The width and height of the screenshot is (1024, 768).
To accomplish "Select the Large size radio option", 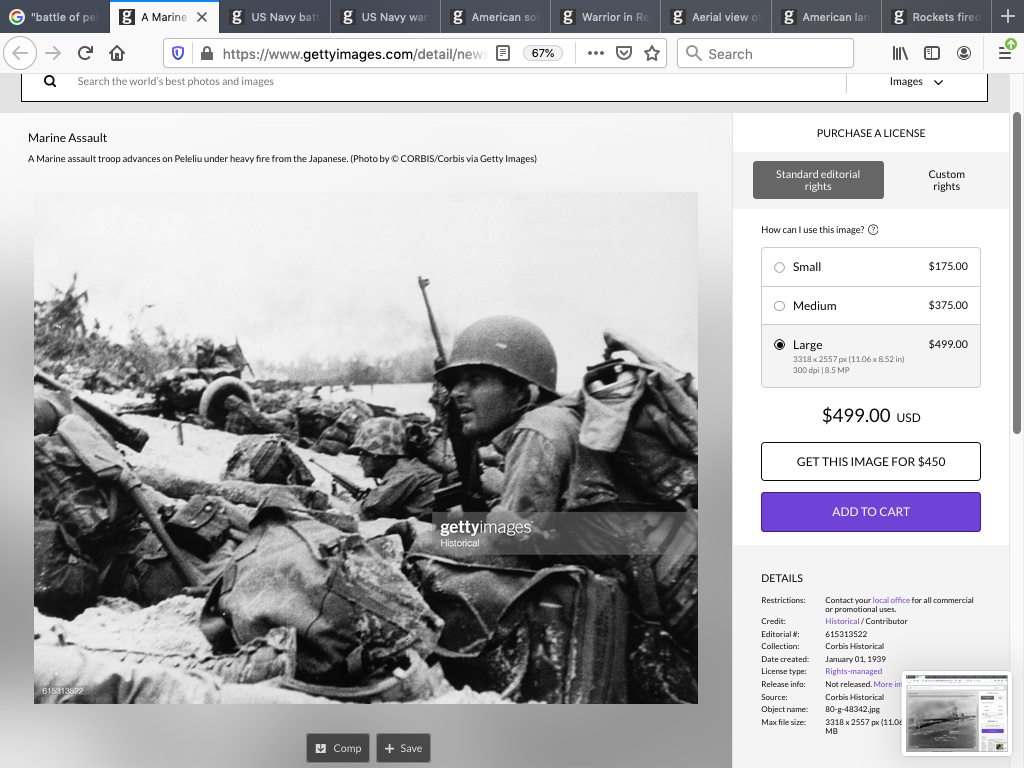I will pyautogui.click(x=780, y=345).
